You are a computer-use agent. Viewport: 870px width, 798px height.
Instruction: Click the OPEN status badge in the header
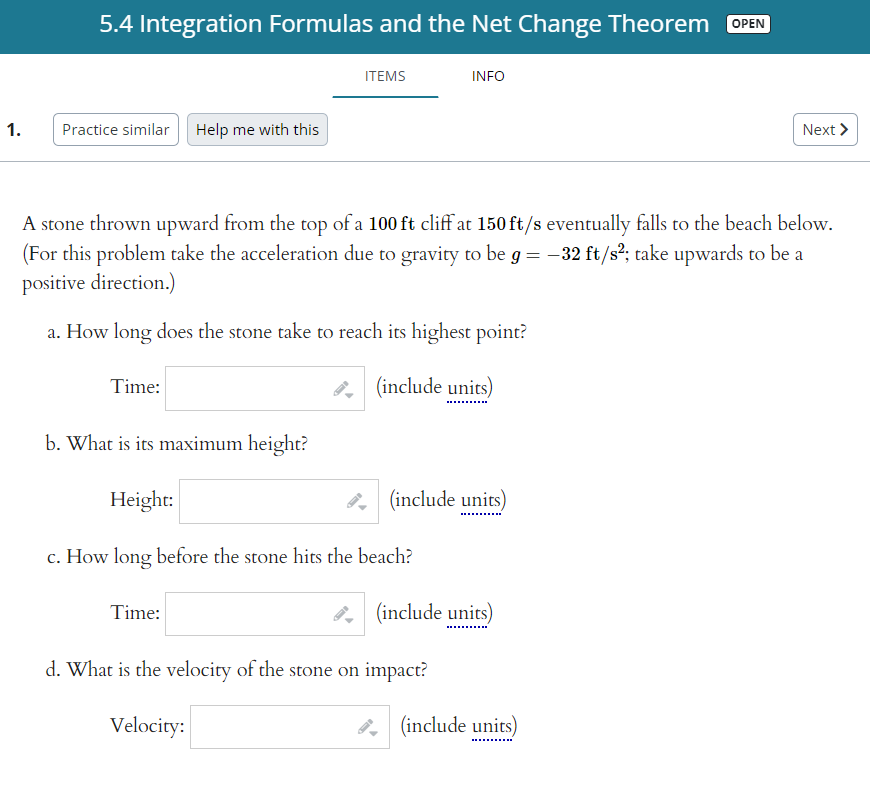click(x=748, y=23)
